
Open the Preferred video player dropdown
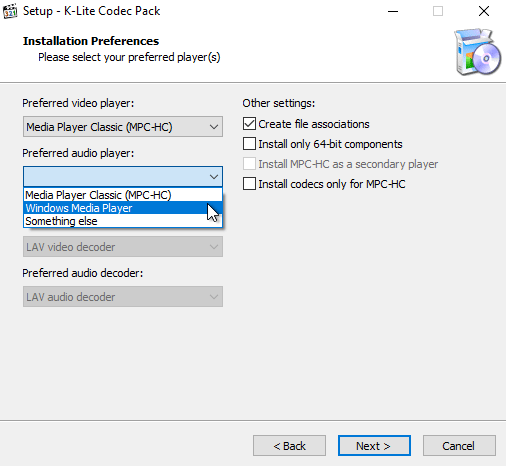(x=123, y=127)
